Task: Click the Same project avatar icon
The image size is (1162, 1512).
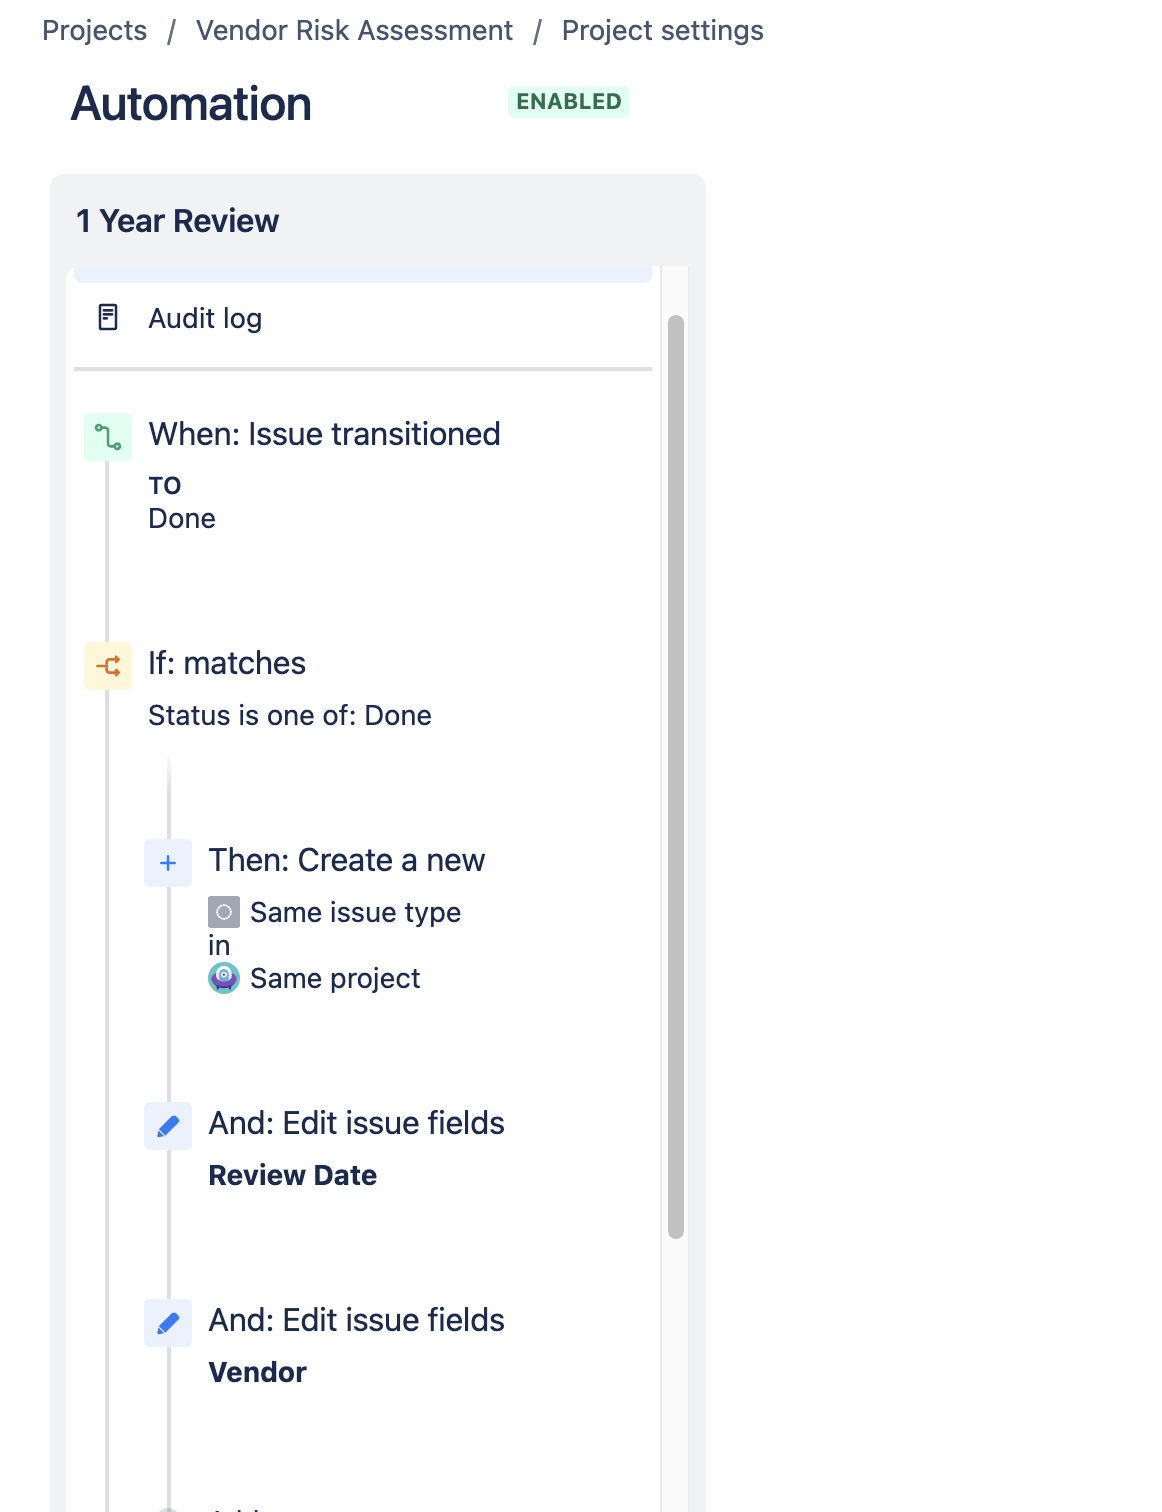Action: [224, 978]
